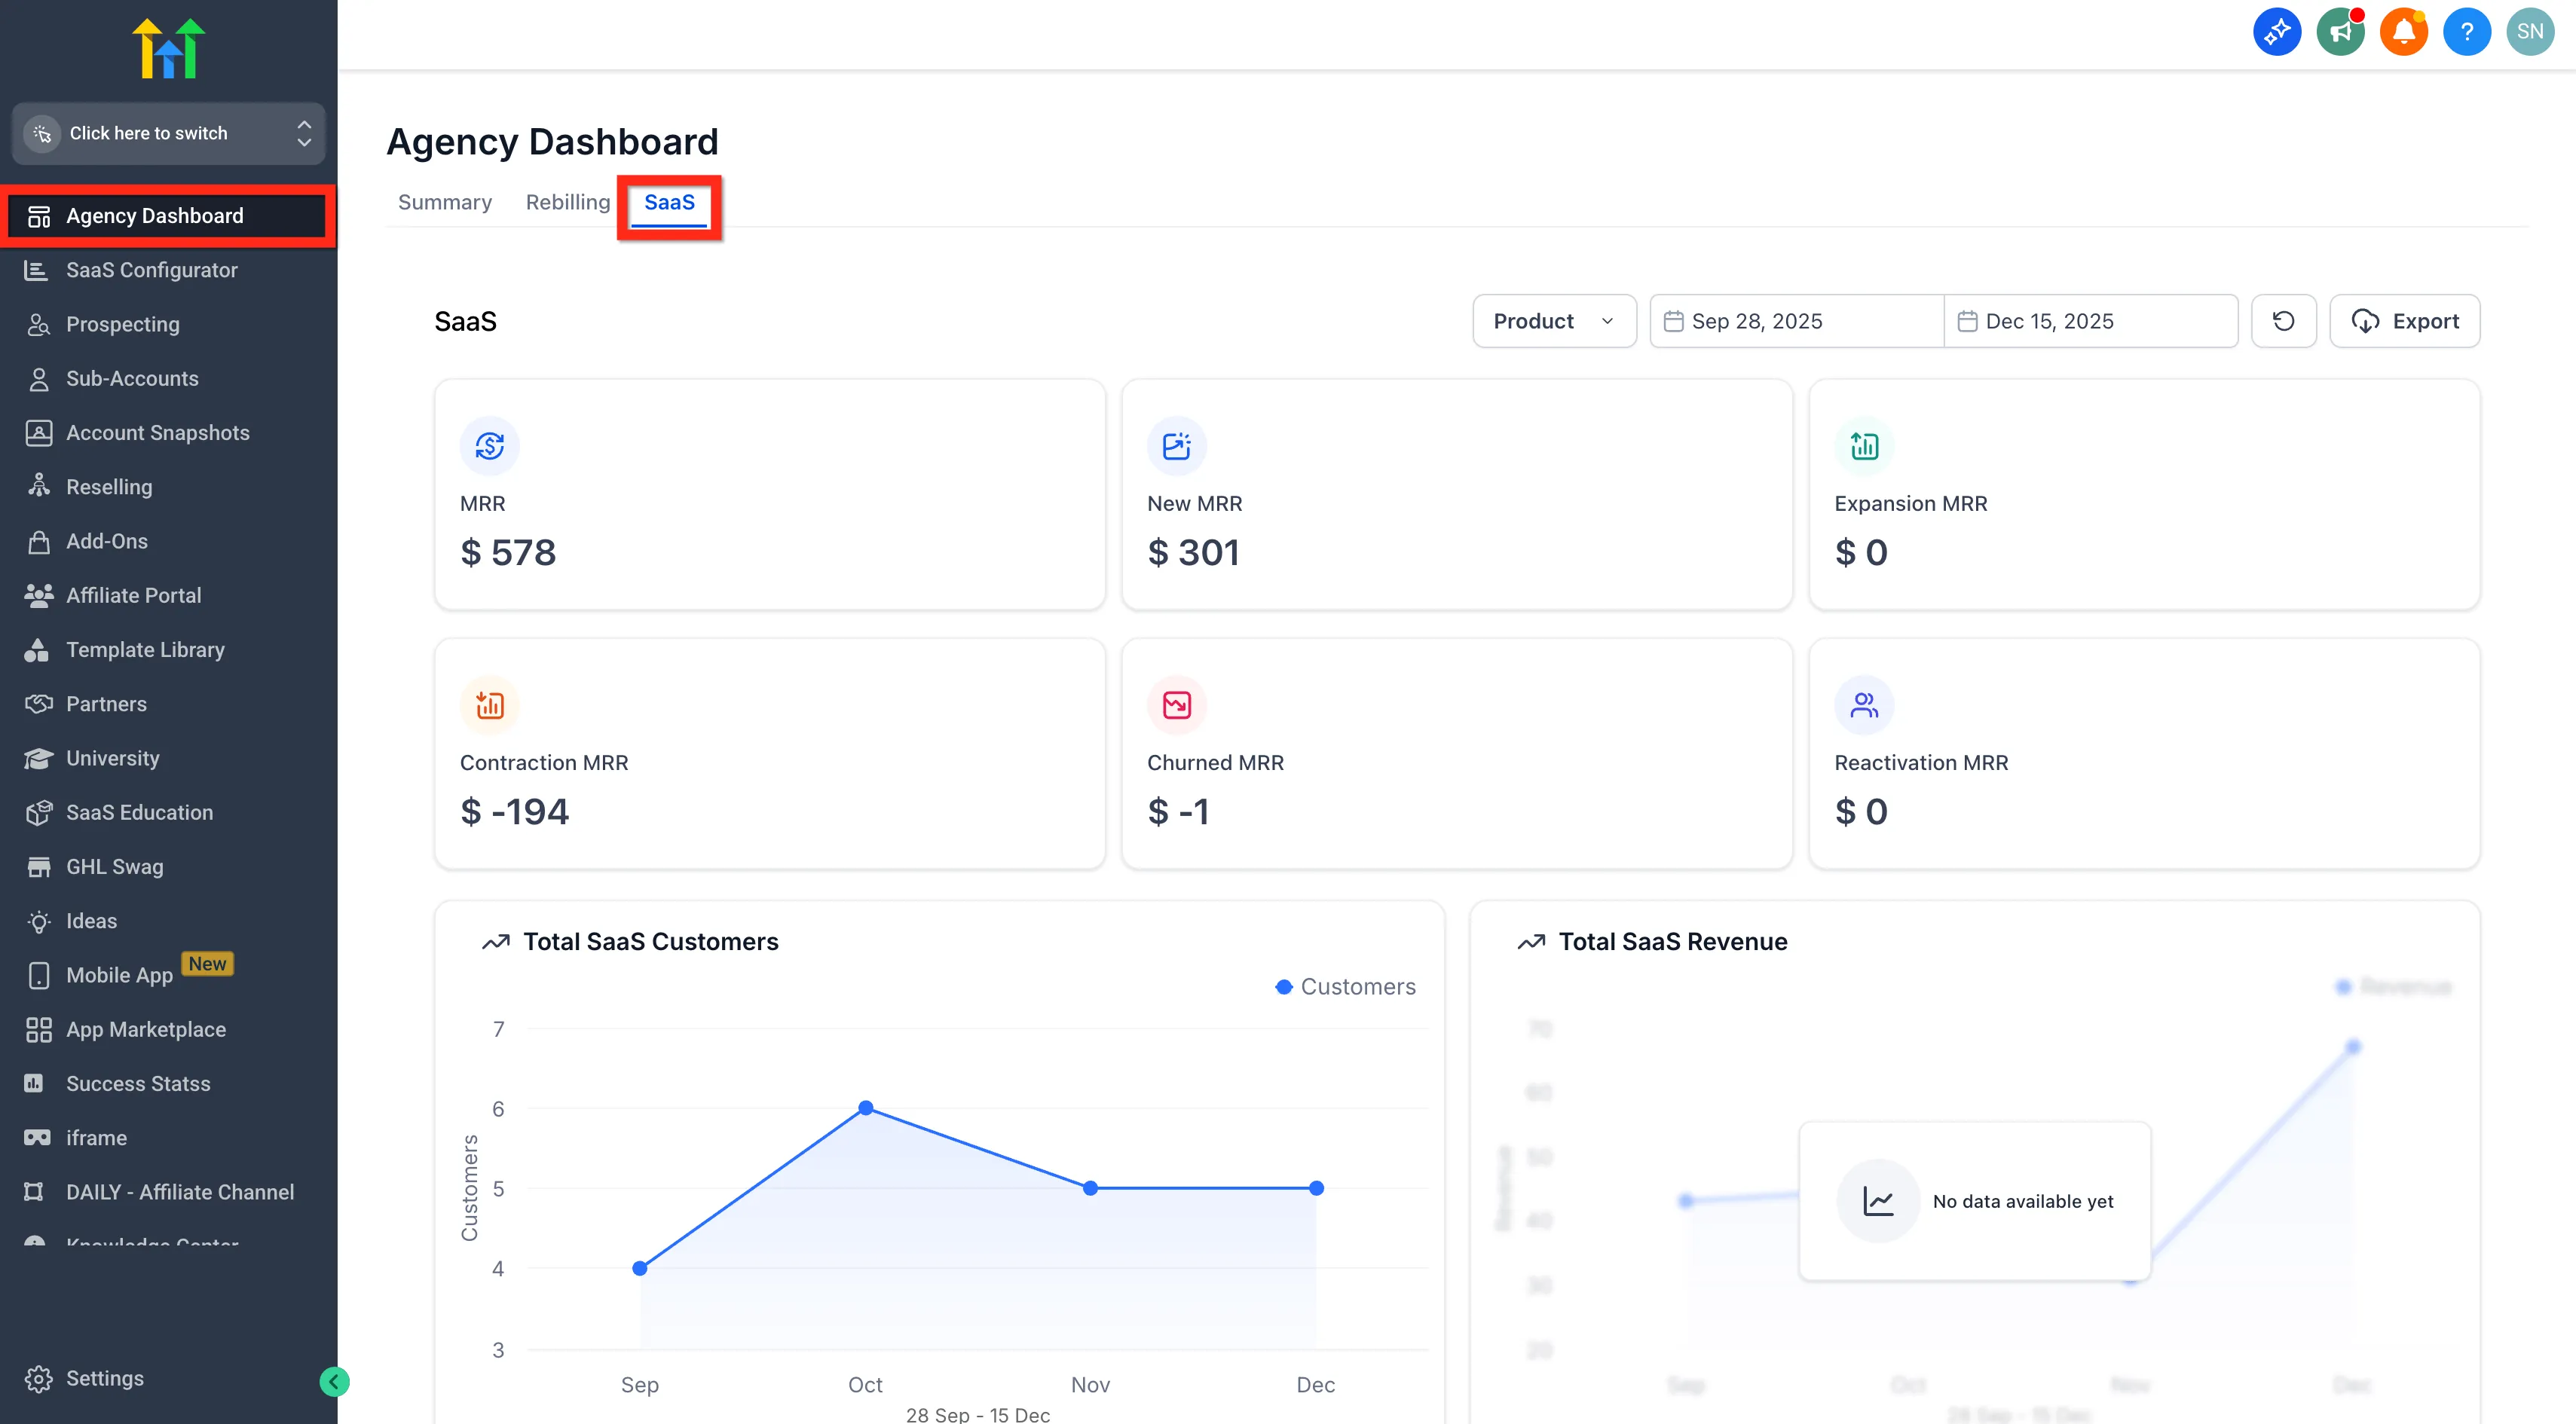
Task: Expand the 'Click here to switch' account switcher
Action: (167, 133)
